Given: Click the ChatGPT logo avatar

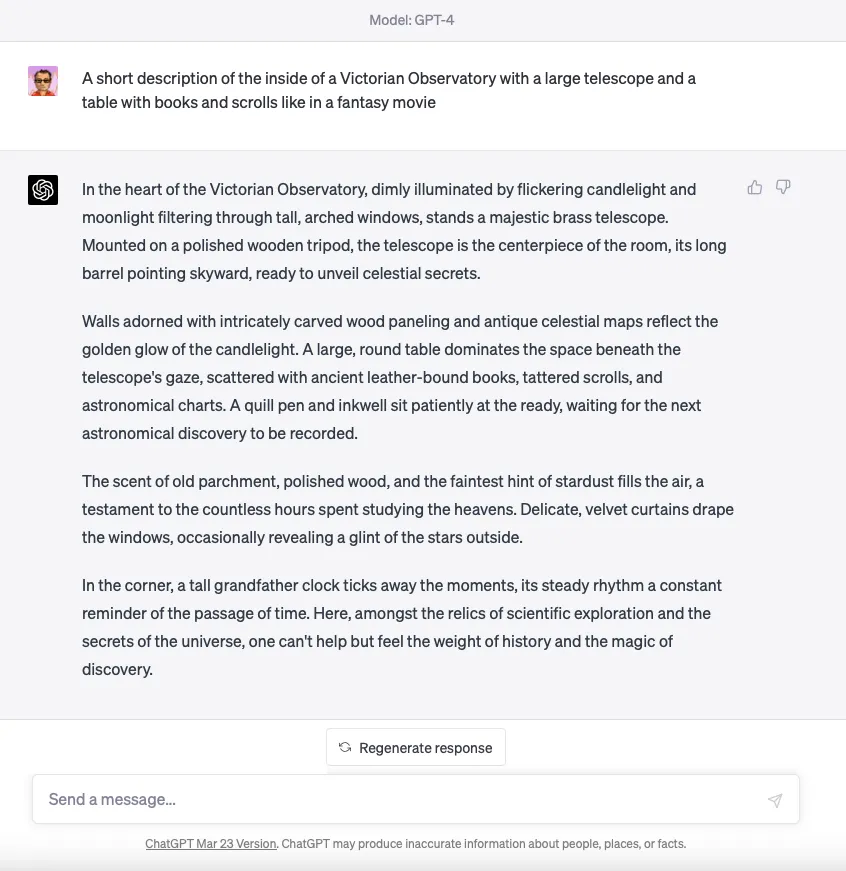Looking at the screenshot, I should 43,189.
